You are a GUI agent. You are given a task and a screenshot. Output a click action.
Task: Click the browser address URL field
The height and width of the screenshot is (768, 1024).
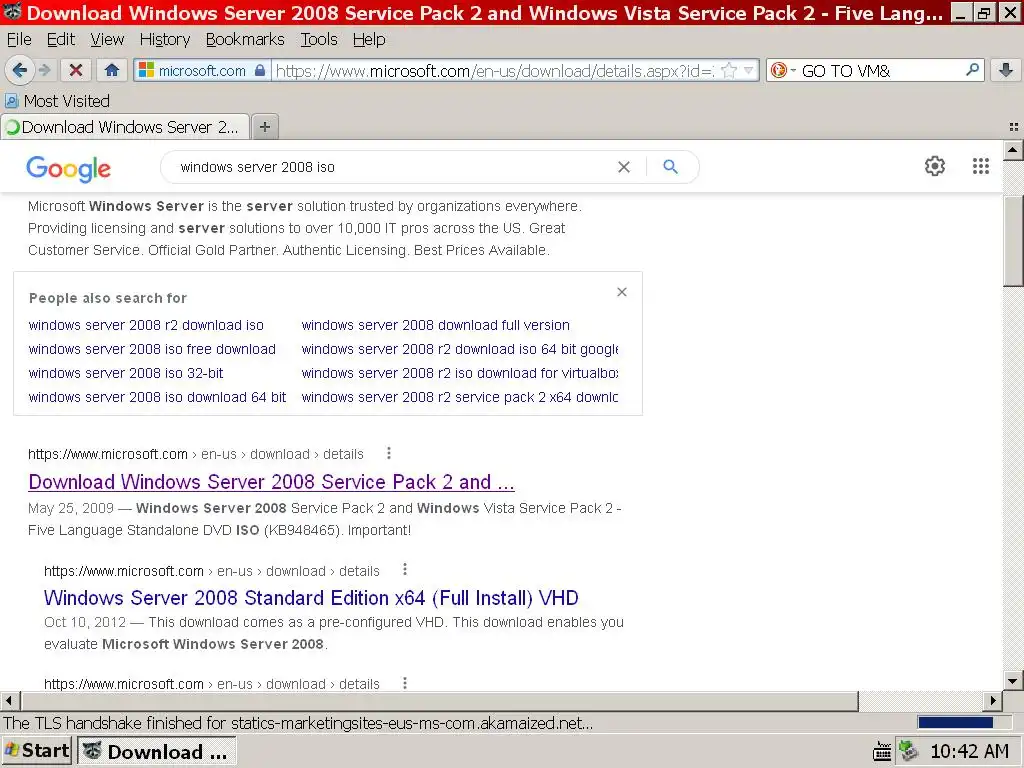pos(495,71)
